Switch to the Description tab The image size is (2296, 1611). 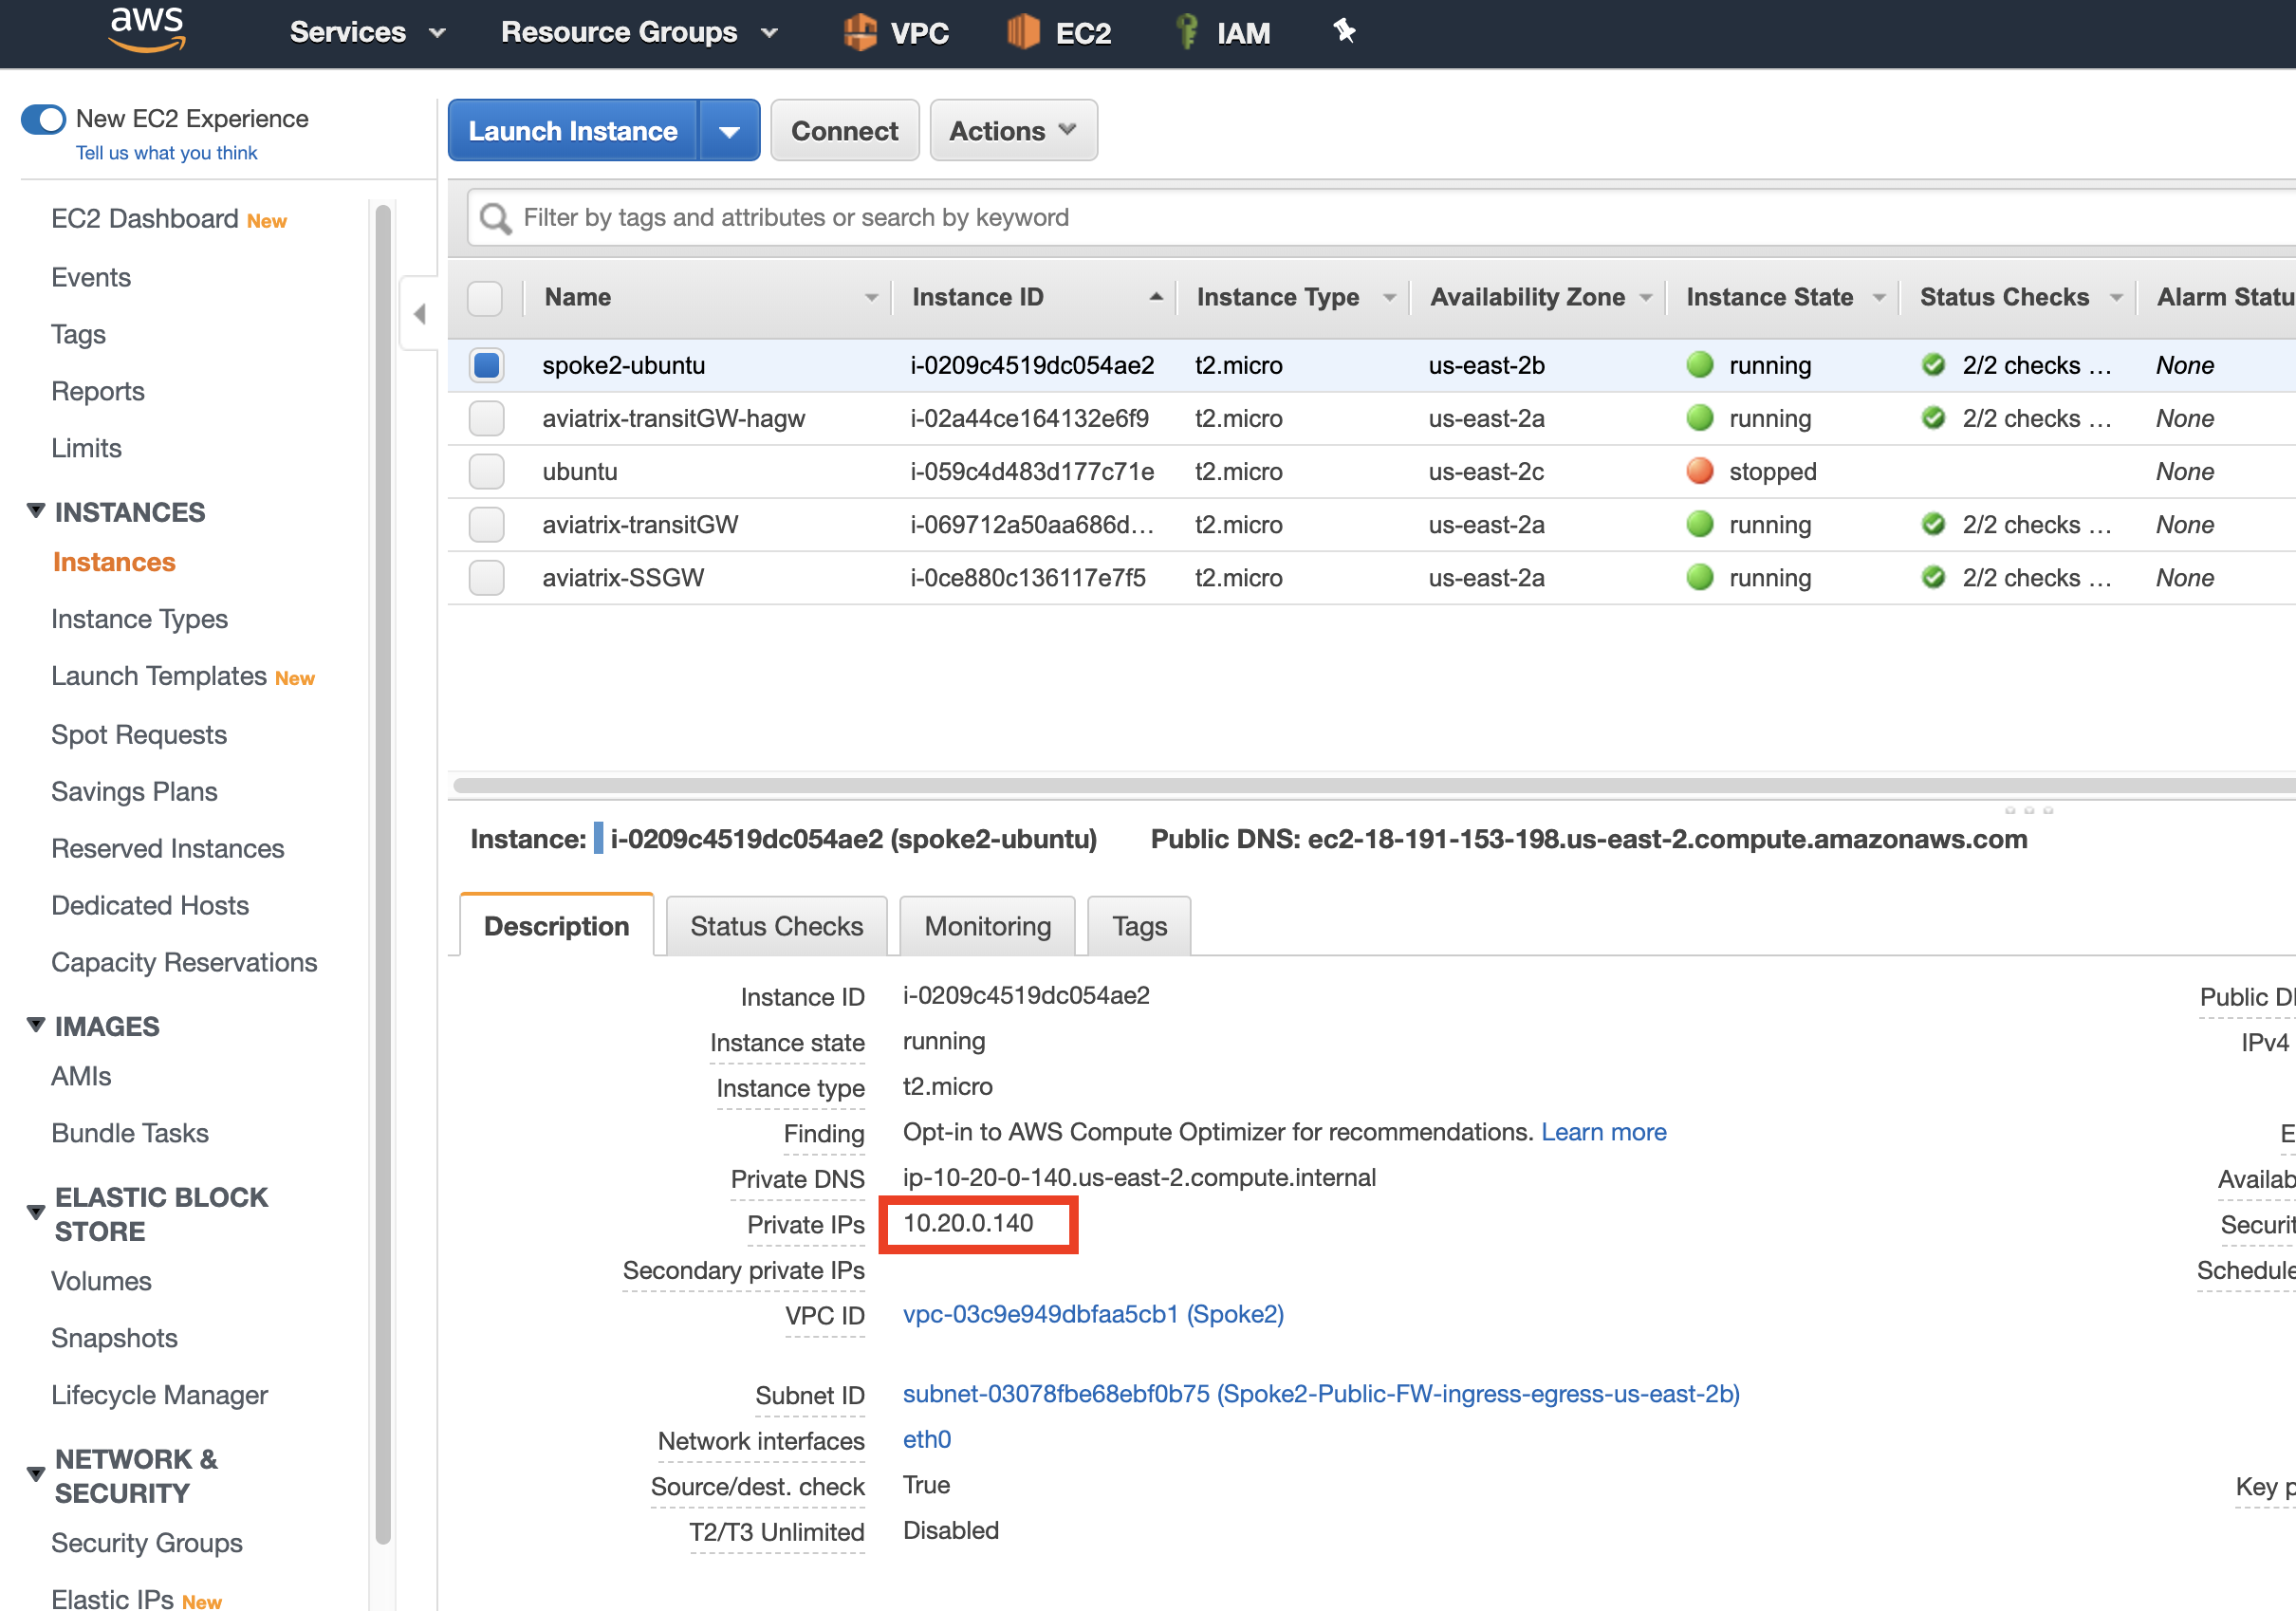(x=556, y=926)
